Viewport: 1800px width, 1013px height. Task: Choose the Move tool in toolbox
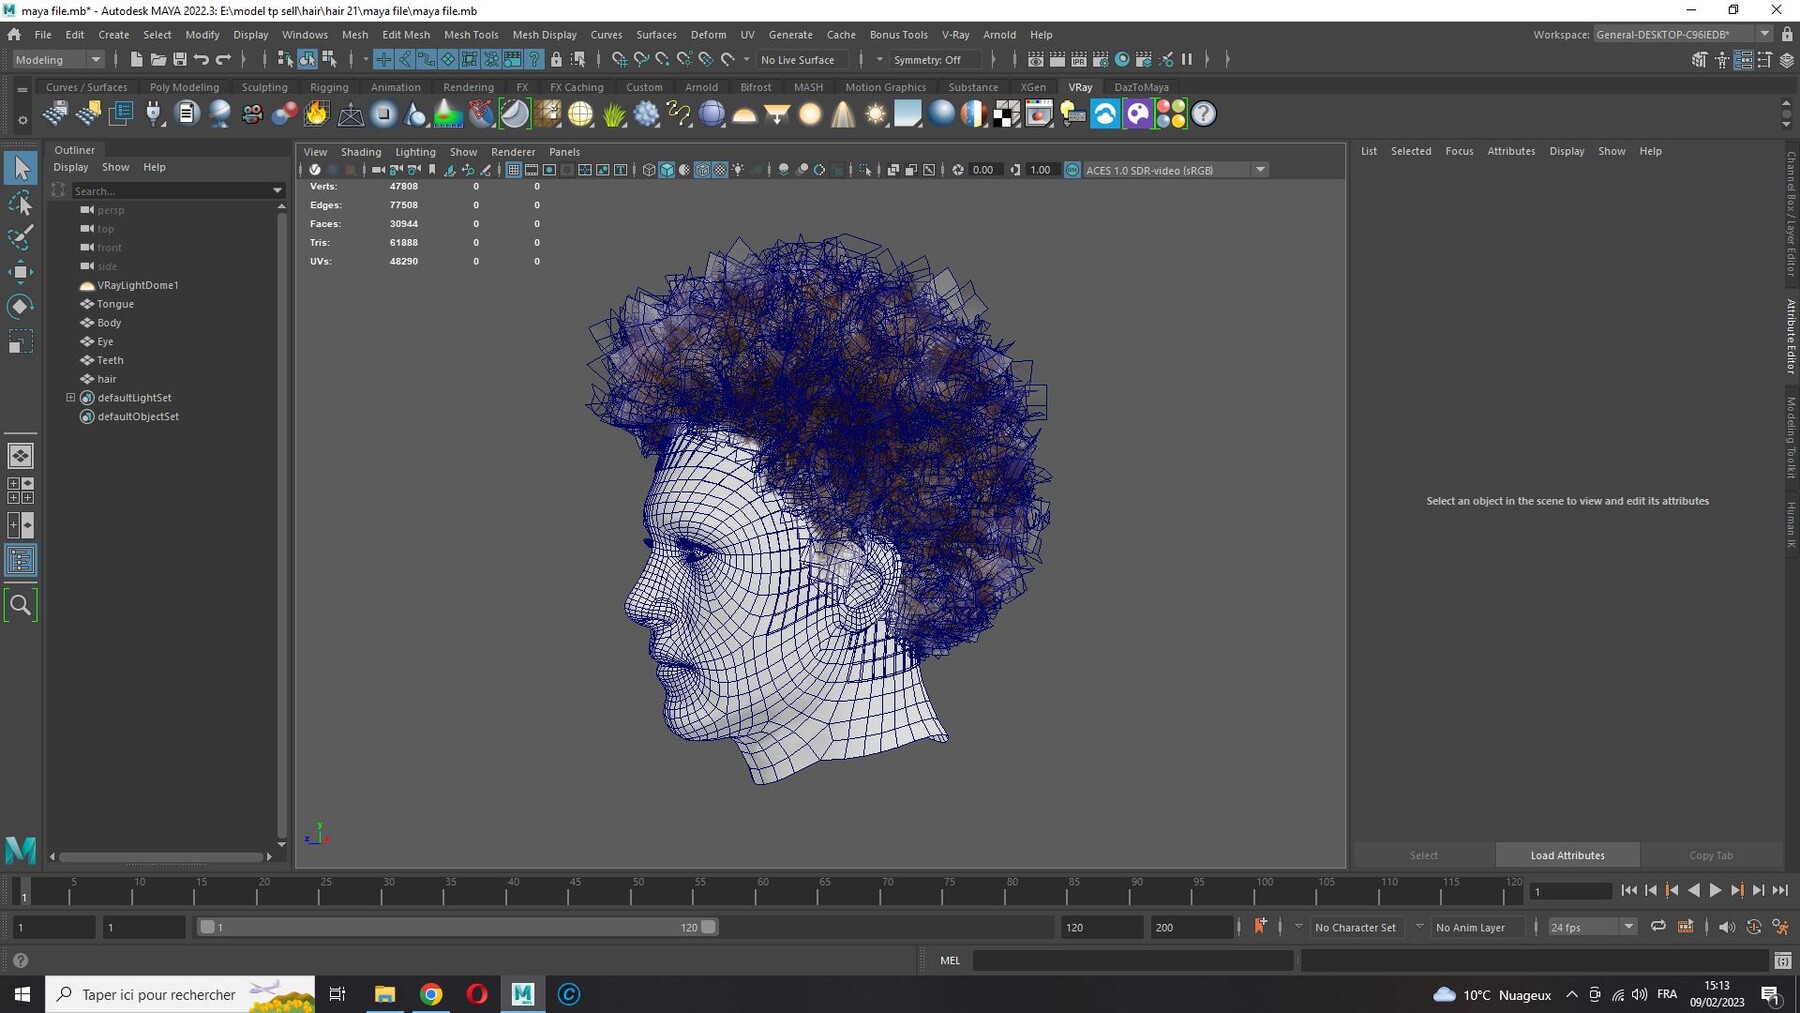click(20, 272)
